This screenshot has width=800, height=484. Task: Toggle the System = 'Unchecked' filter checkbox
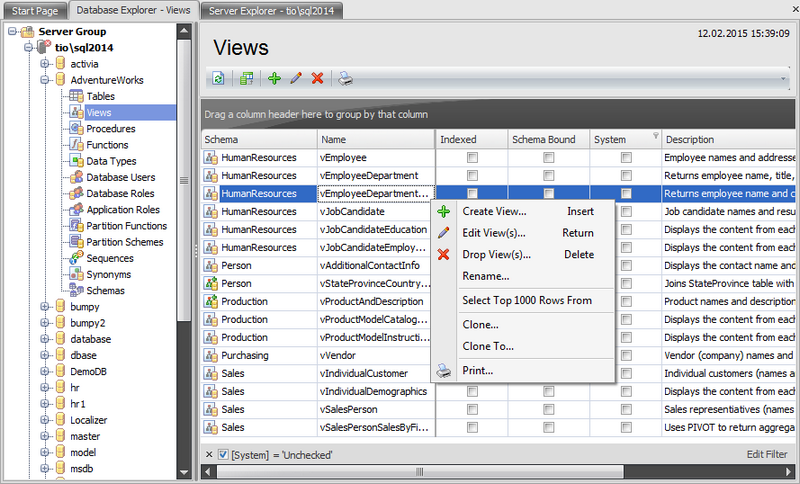tap(223, 455)
